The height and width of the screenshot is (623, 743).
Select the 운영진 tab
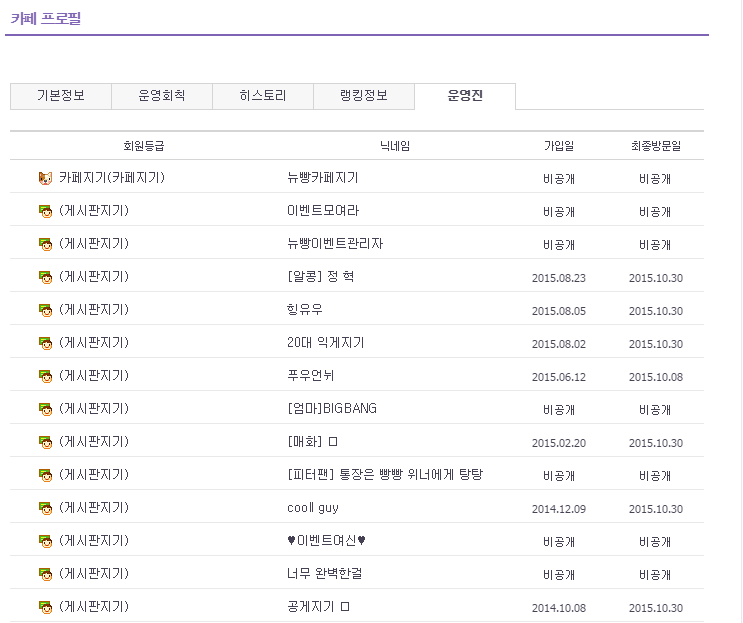[x=465, y=96]
